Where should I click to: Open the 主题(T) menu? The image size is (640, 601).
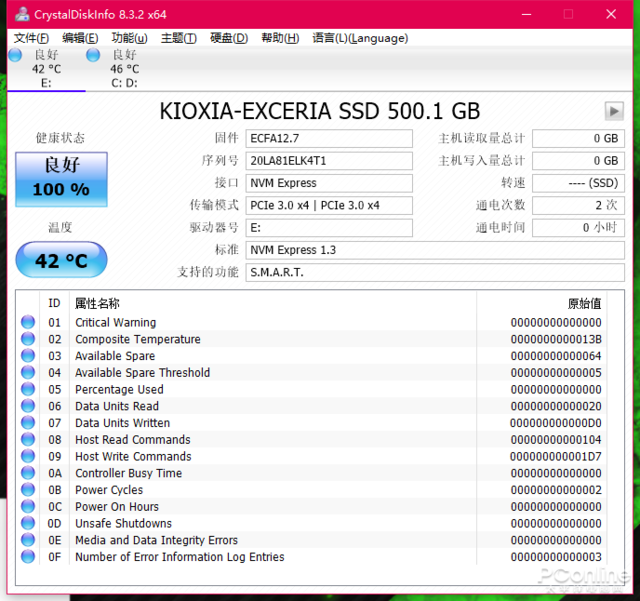coord(178,38)
